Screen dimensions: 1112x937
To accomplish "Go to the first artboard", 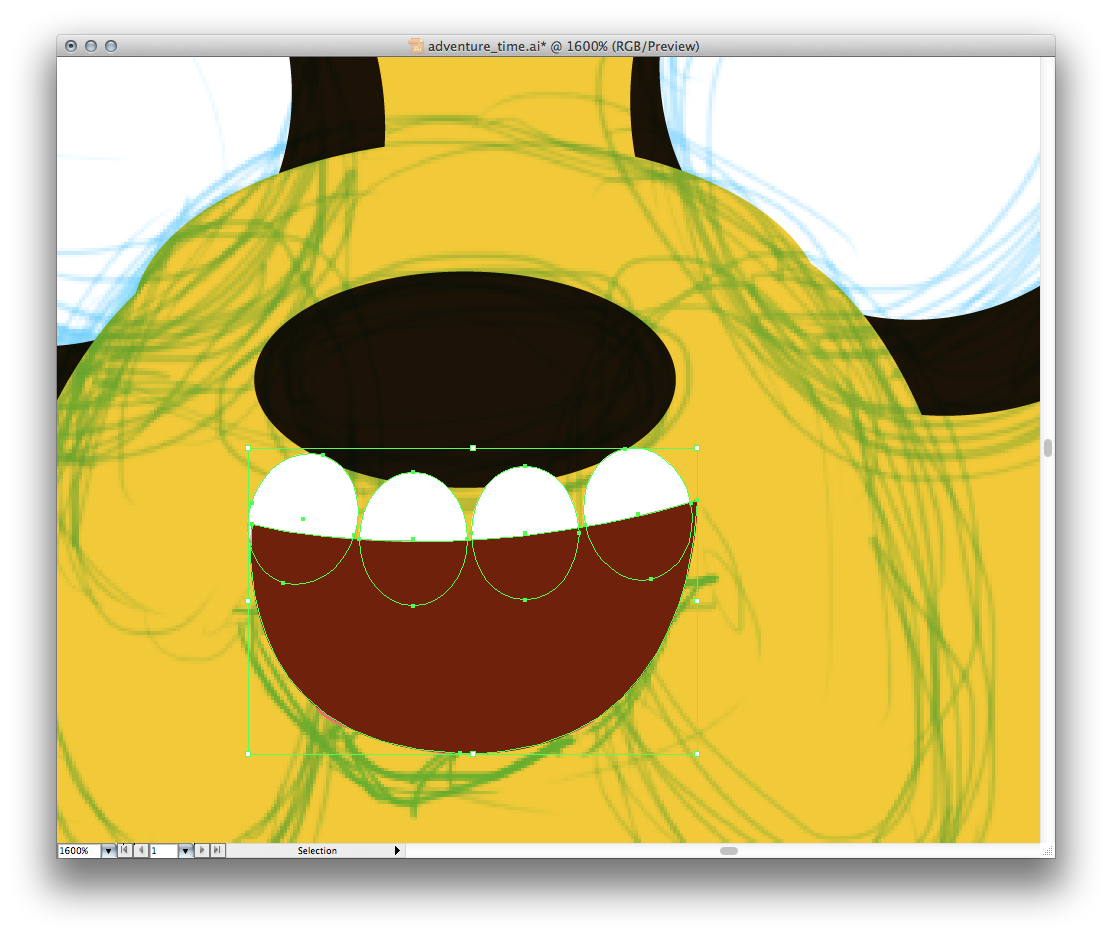I will pyautogui.click(x=125, y=850).
